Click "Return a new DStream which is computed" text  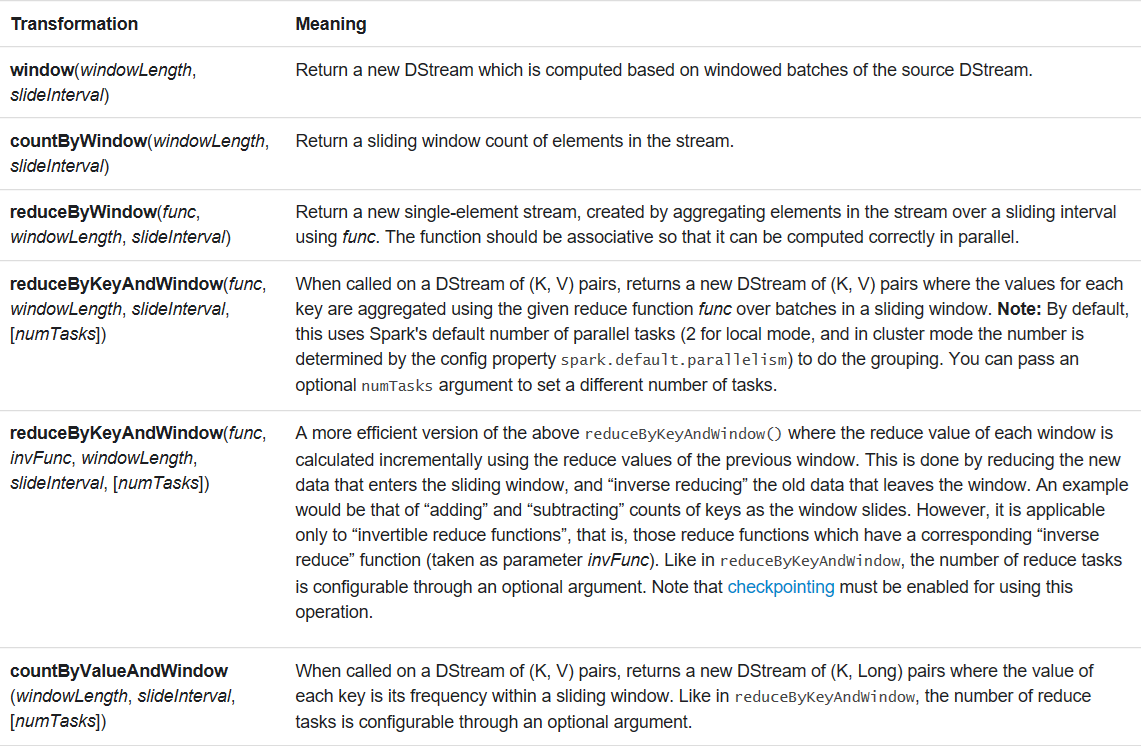[x=441, y=71]
